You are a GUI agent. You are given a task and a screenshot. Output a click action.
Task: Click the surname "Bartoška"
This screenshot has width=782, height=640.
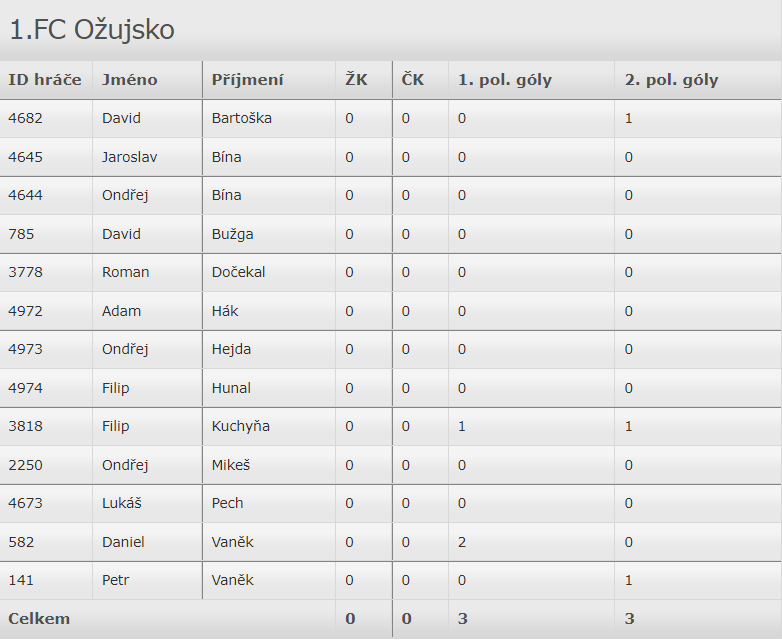pos(242,118)
